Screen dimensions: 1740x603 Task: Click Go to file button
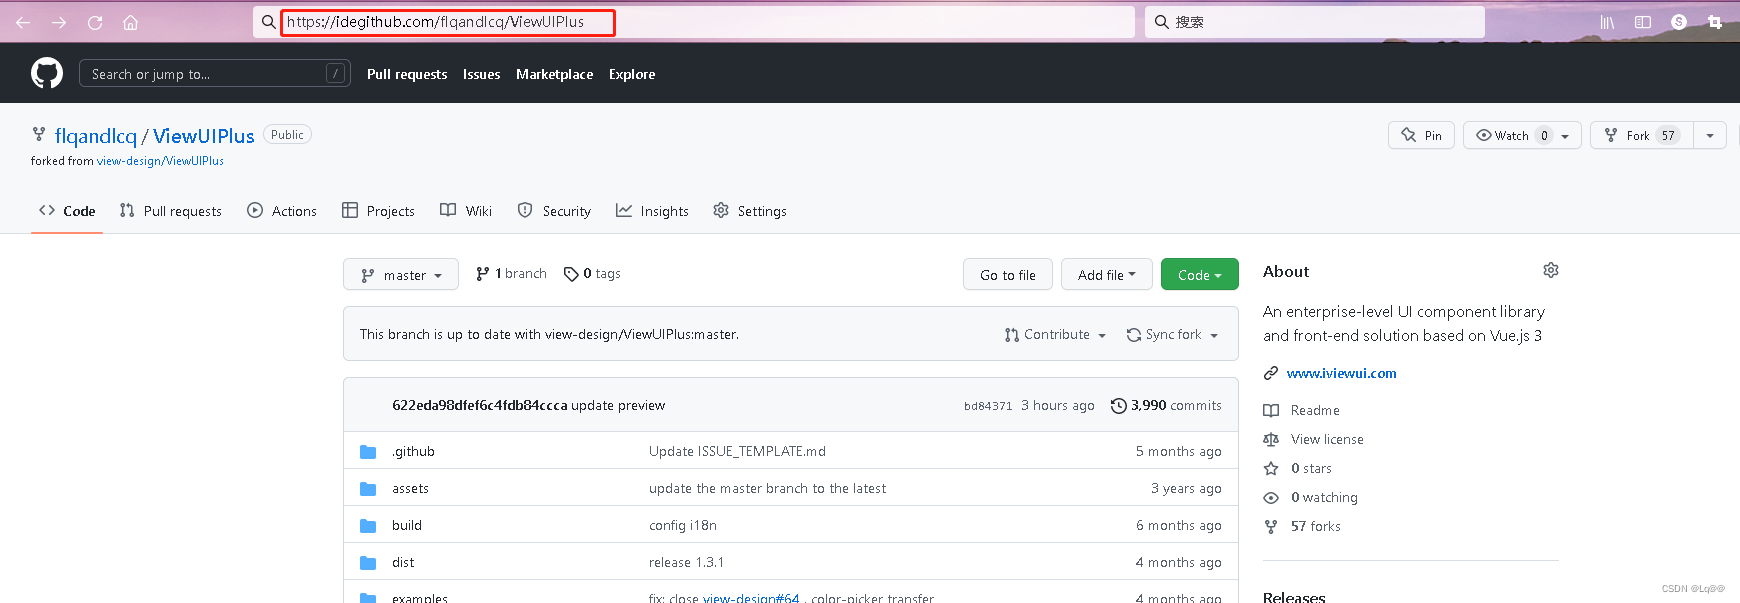[x=1008, y=275]
